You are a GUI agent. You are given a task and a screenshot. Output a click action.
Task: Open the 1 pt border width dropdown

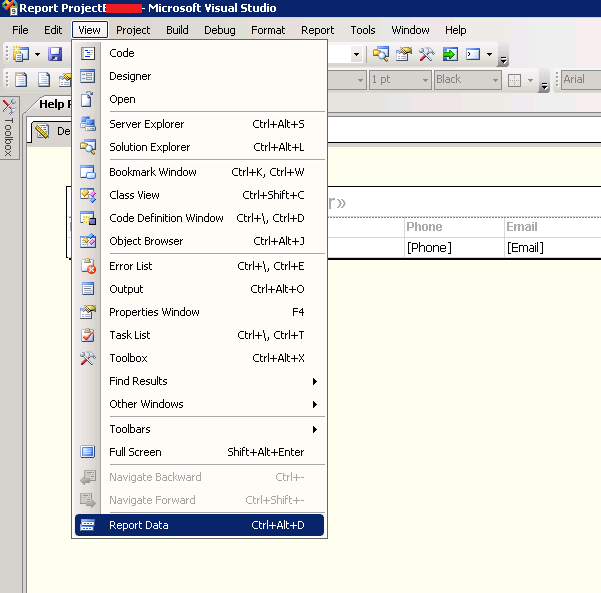click(x=425, y=80)
